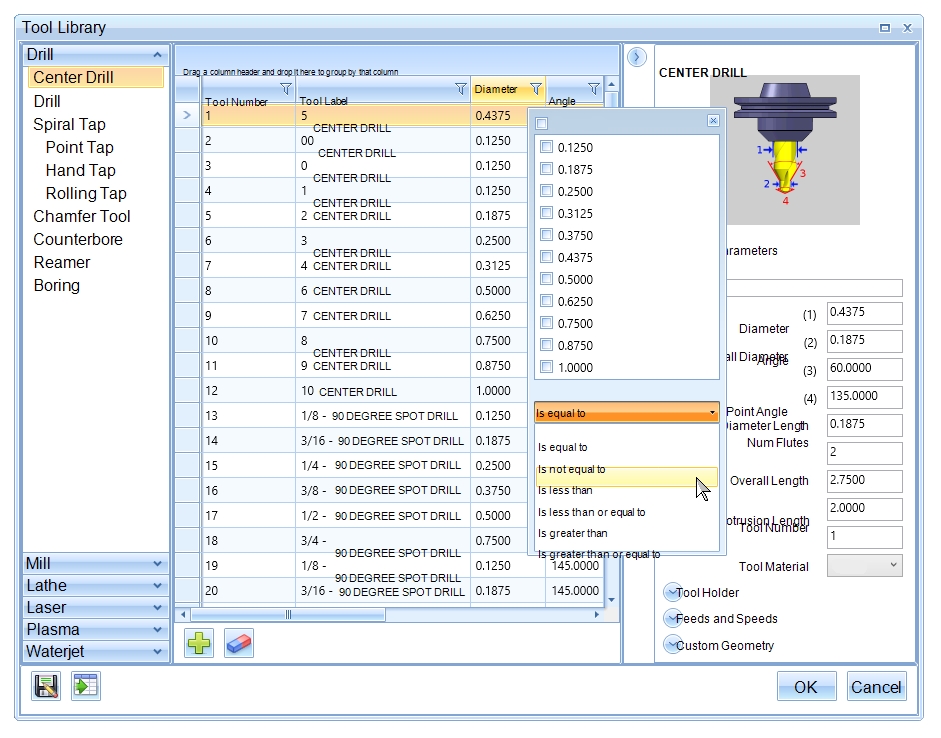Screen dimensions: 941x738
Task: Open the Mill tool category
Action: click(x=95, y=563)
